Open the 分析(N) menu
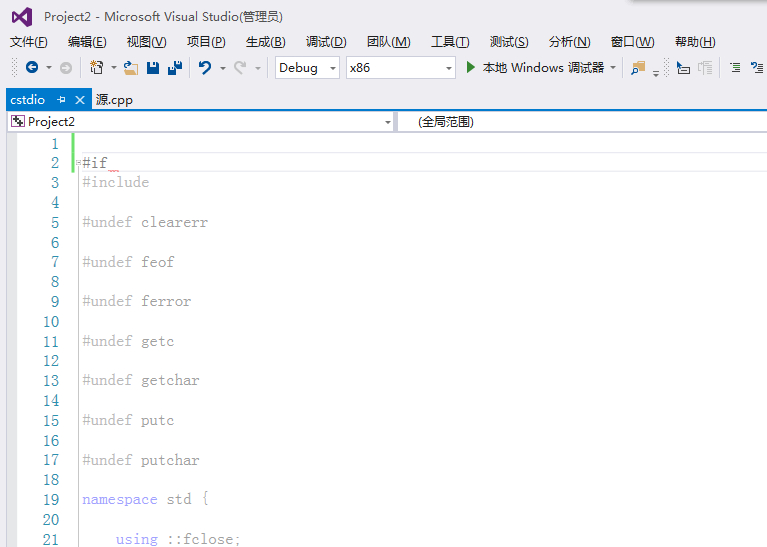Viewport: 767px width, 547px height. pos(569,42)
